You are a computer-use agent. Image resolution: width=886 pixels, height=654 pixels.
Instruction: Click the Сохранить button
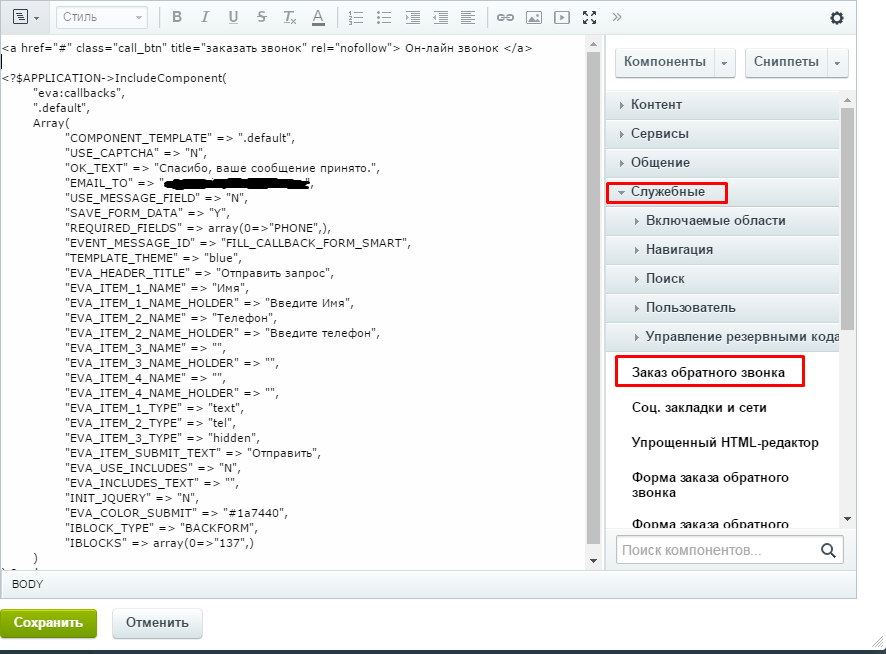48,623
